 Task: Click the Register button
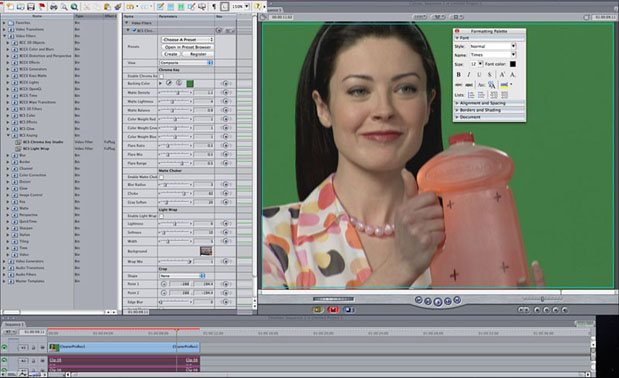pyautogui.click(x=198, y=54)
